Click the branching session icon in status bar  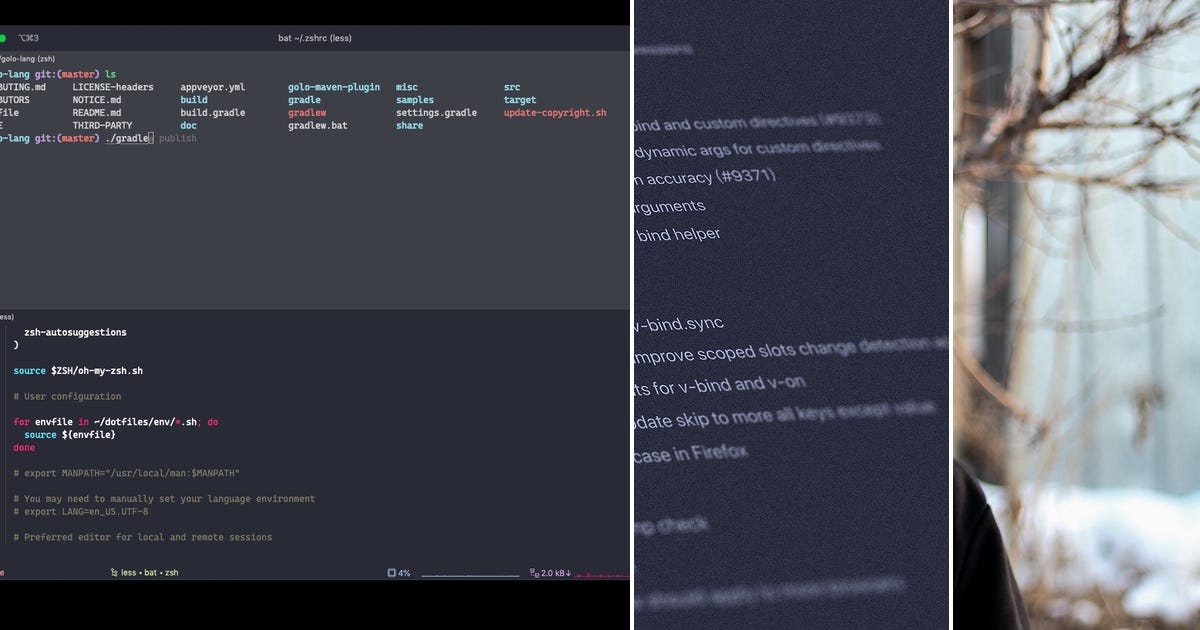pyautogui.click(x=114, y=572)
